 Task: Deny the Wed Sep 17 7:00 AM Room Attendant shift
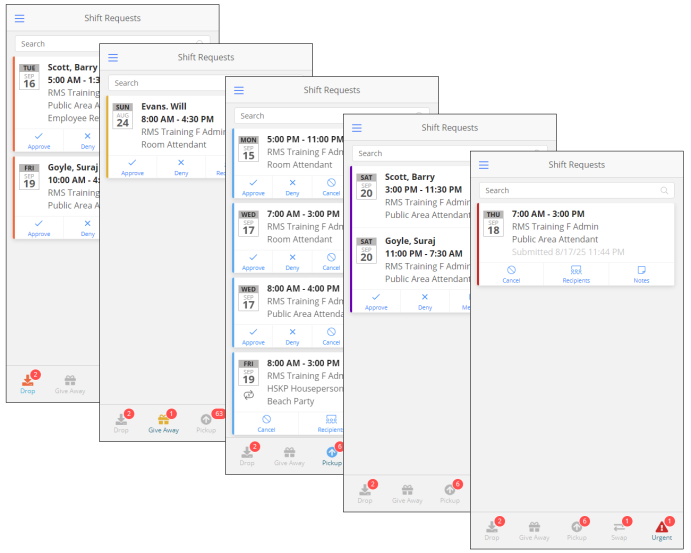292,262
